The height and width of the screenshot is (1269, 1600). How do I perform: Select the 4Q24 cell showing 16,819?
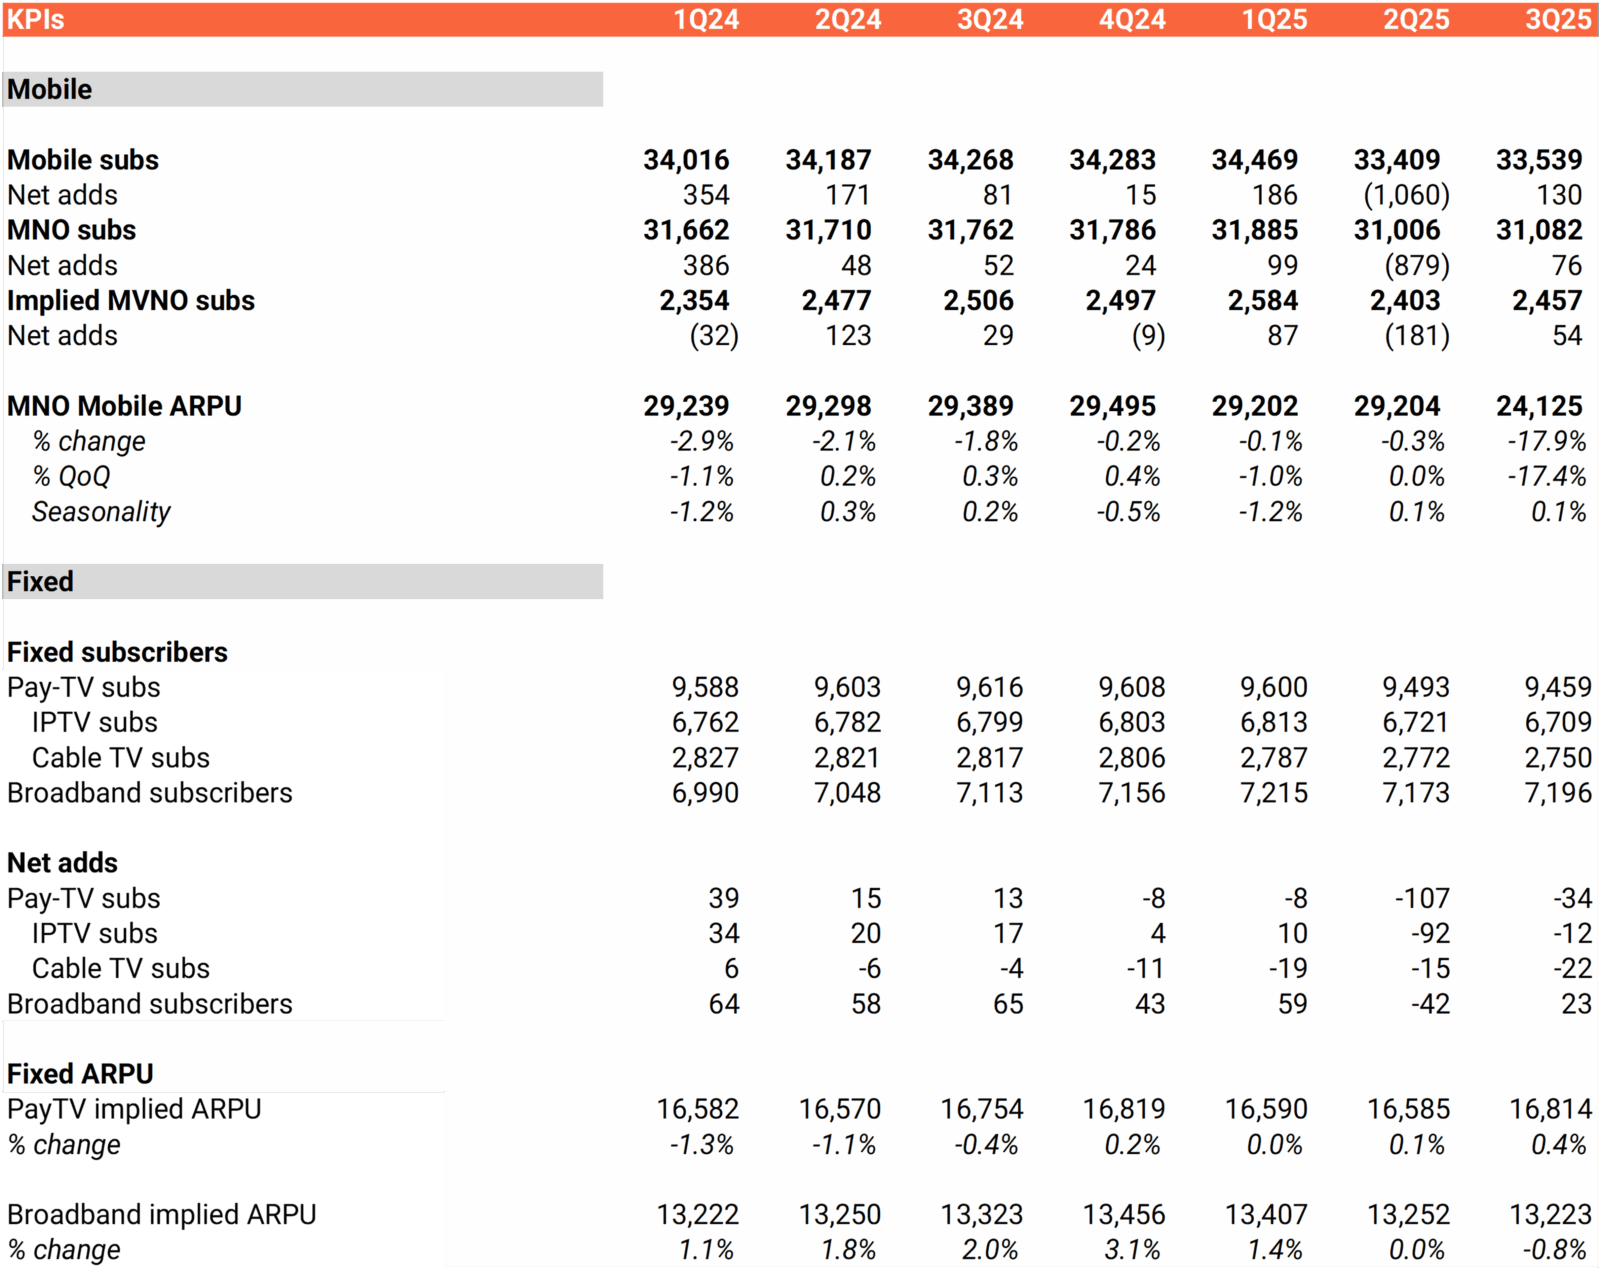coord(1123,1109)
